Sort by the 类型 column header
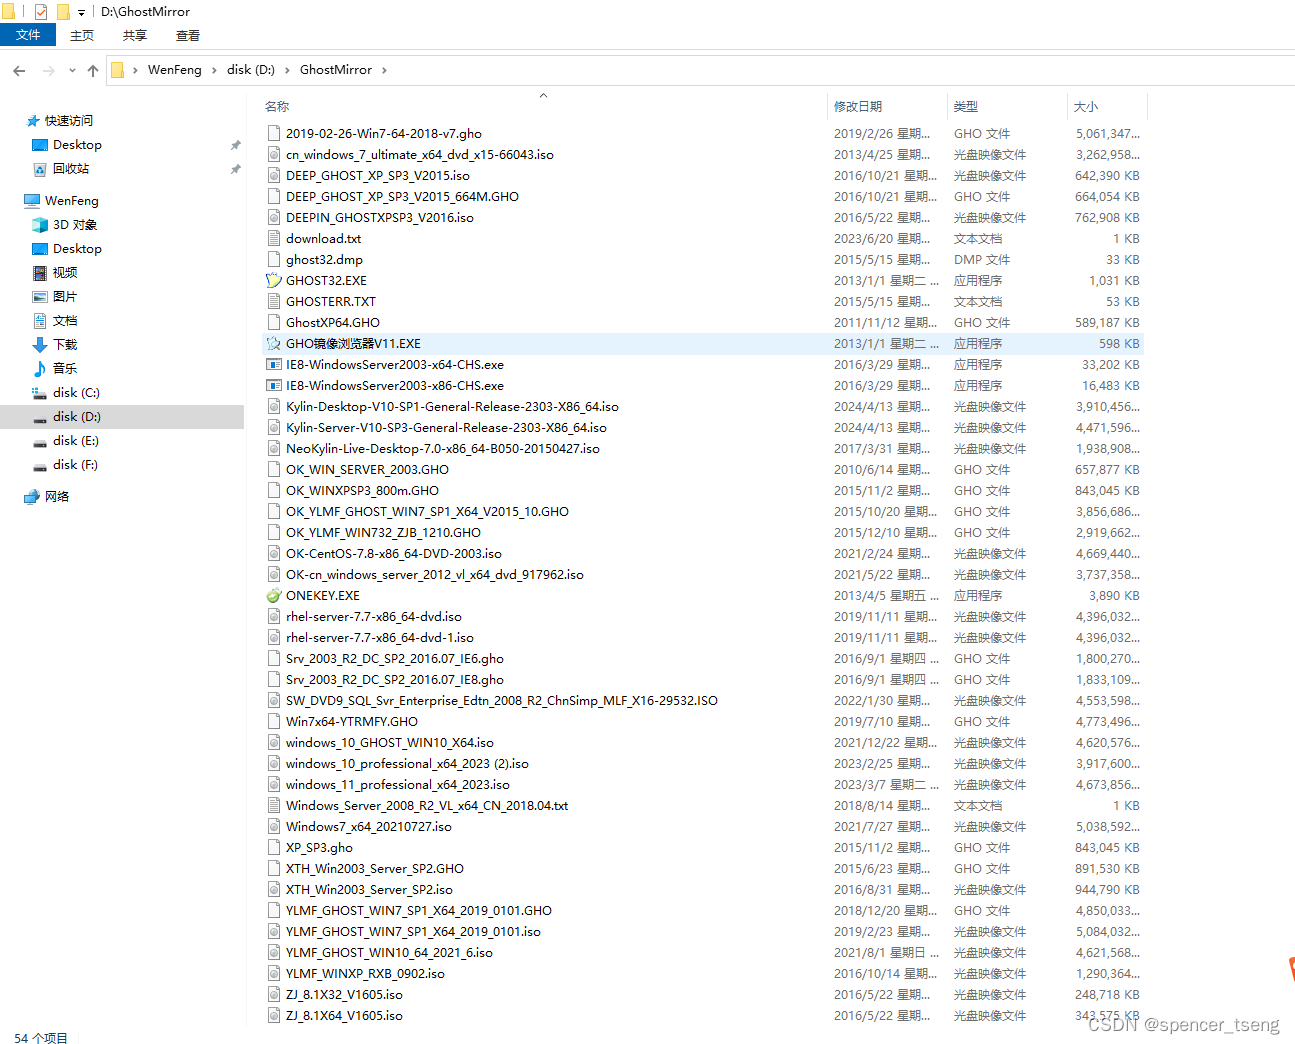This screenshot has width=1295, height=1044. pos(966,106)
